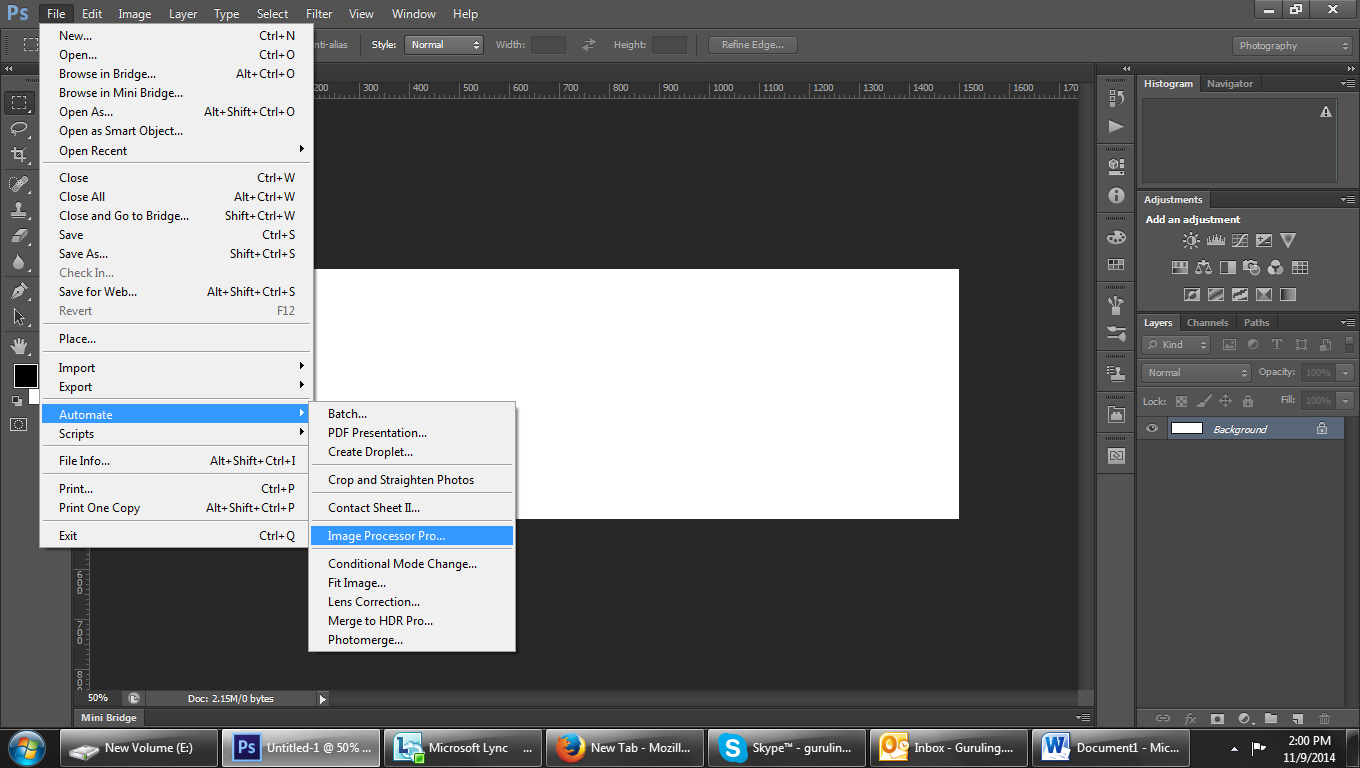This screenshot has width=1360, height=768.
Task: Select the Lasso tool in the toolbox
Action: click(19, 128)
